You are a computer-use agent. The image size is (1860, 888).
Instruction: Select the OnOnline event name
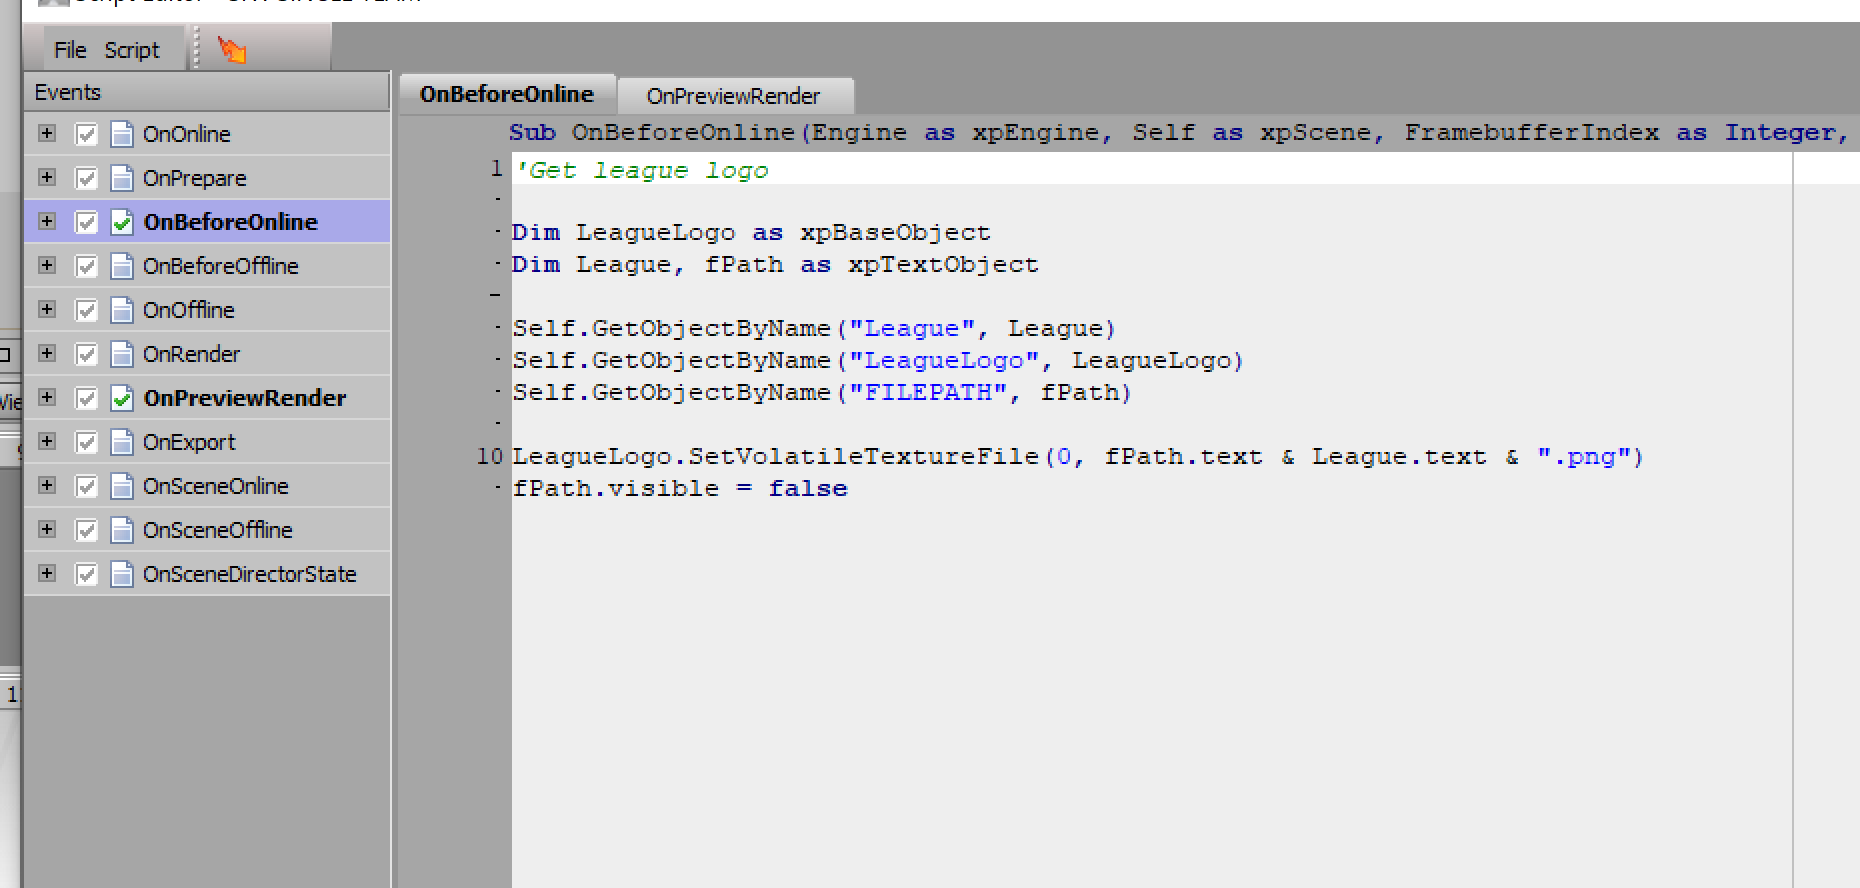point(187,134)
